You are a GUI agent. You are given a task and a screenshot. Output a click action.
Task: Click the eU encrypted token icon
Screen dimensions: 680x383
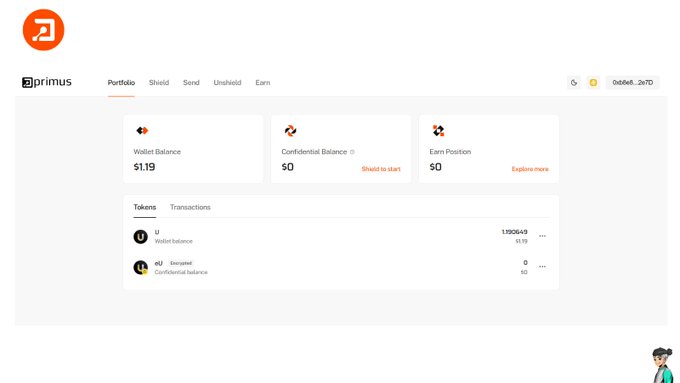pyautogui.click(x=140, y=267)
